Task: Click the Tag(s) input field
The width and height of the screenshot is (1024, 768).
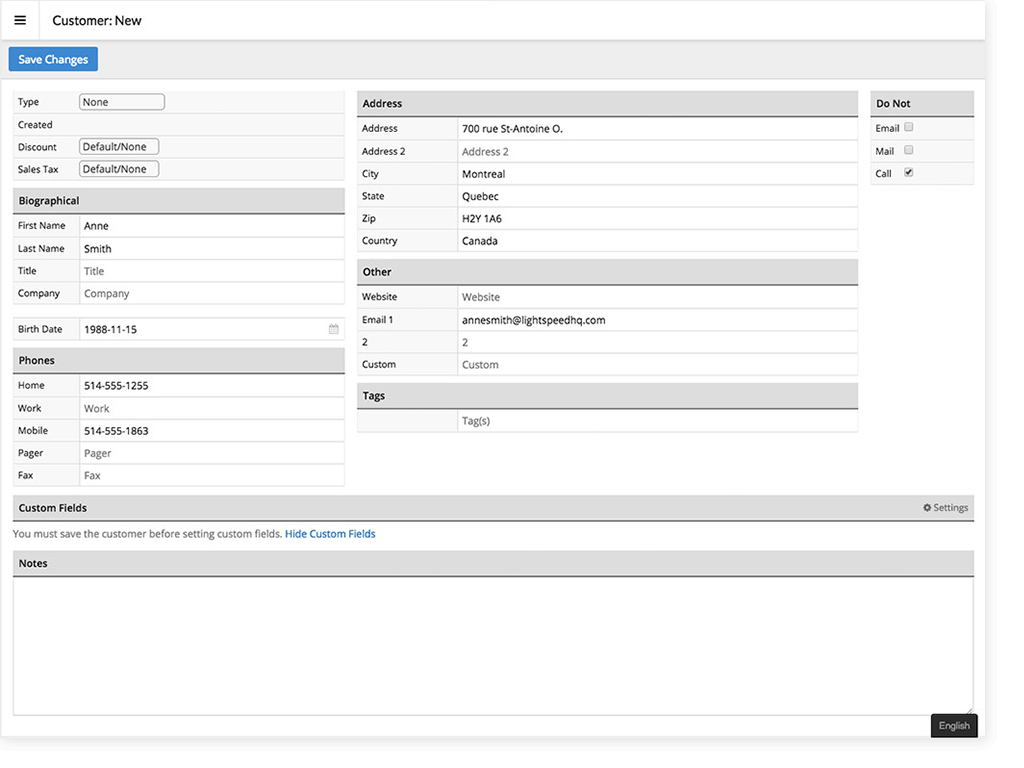Action: coord(658,421)
